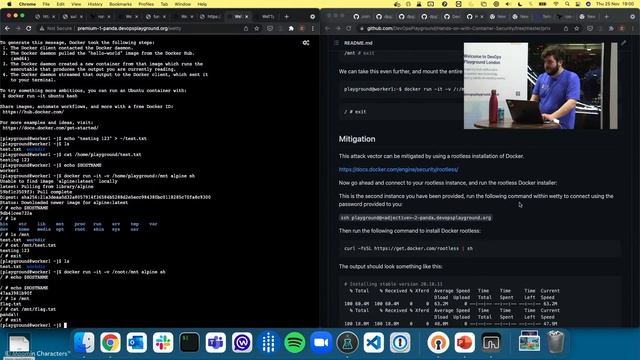The height and width of the screenshot is (360, 640).
Task: Open Chrome three-dot menu in GitHub window
Action: point(633,29)
